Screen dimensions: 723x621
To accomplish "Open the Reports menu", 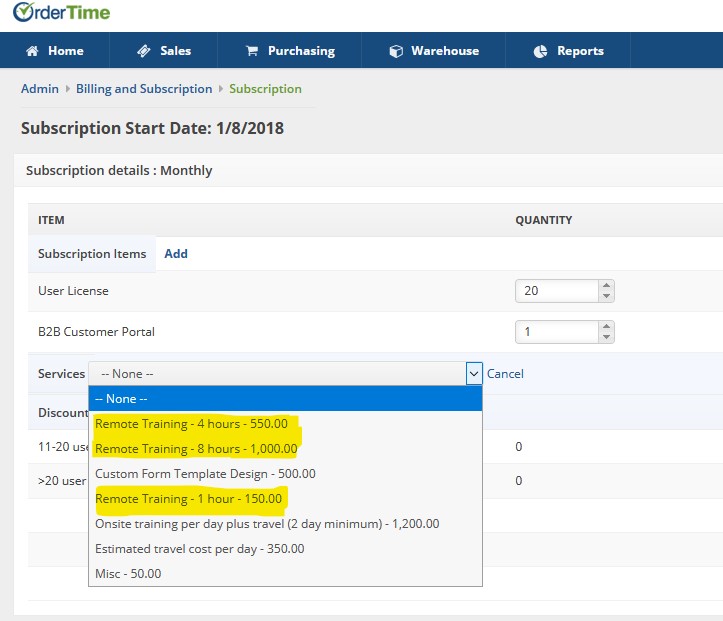I will 568,50.
